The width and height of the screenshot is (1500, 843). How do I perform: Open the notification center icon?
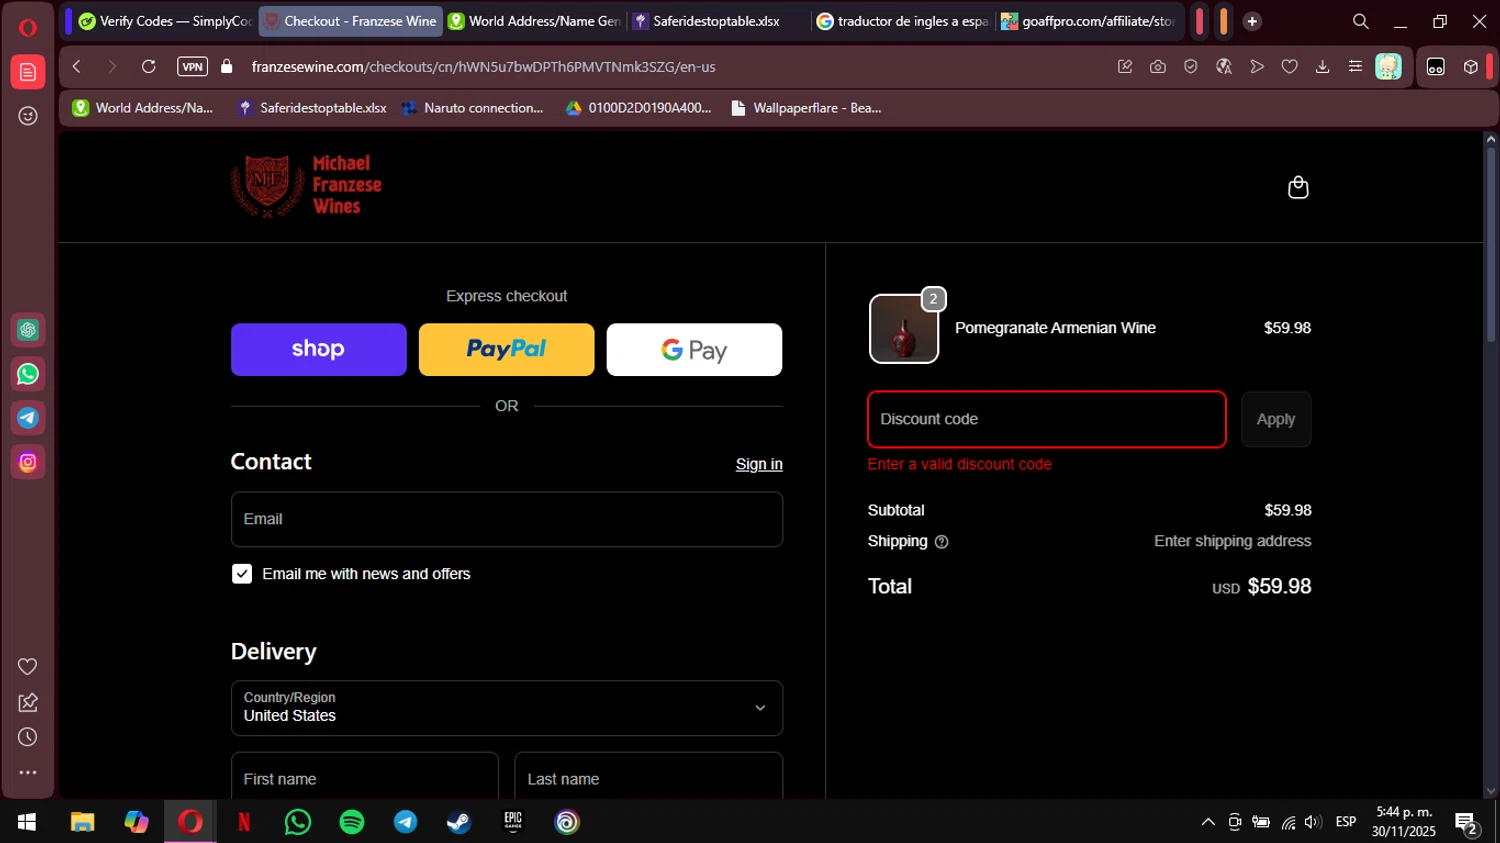point(1467,823)
